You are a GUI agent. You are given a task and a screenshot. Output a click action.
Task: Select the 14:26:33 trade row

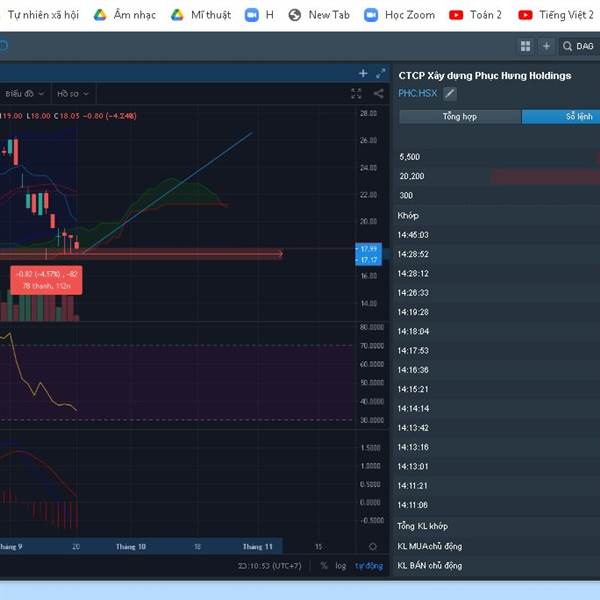pos(497,293)
